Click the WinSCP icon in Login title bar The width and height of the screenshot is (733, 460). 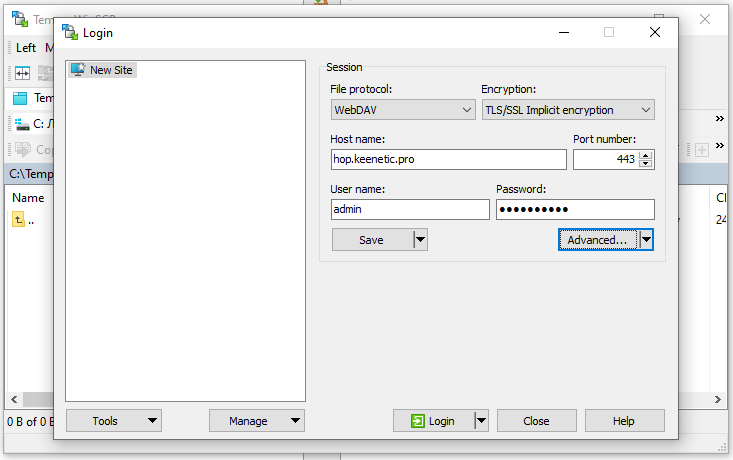coord(70,32)
